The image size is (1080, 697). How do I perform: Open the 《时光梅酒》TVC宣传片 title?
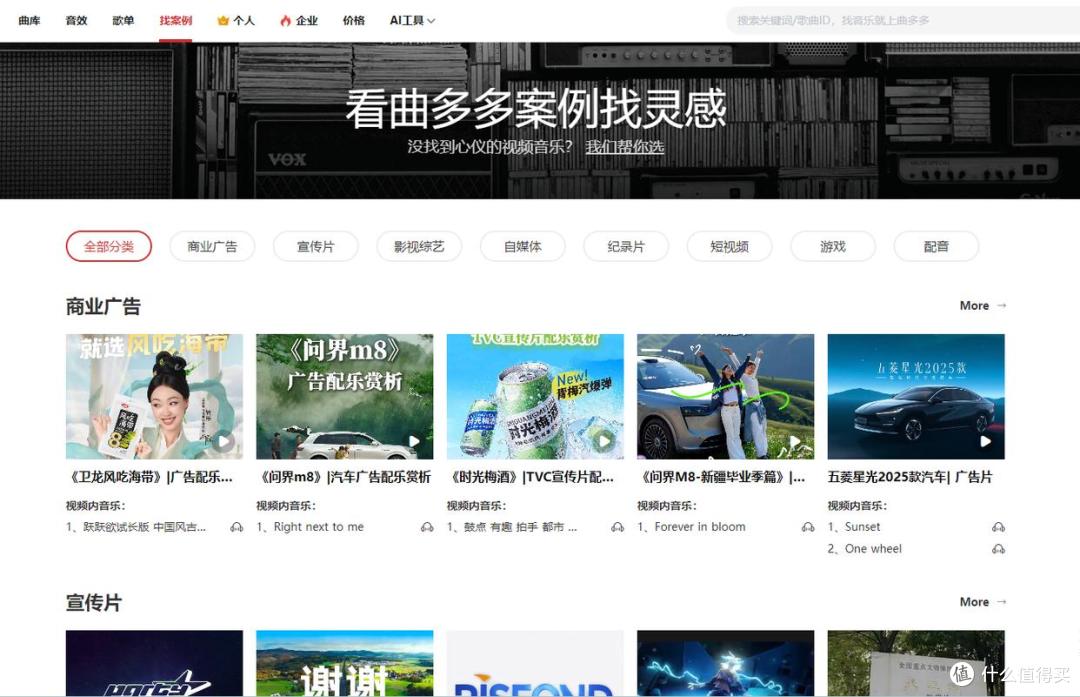531,477
